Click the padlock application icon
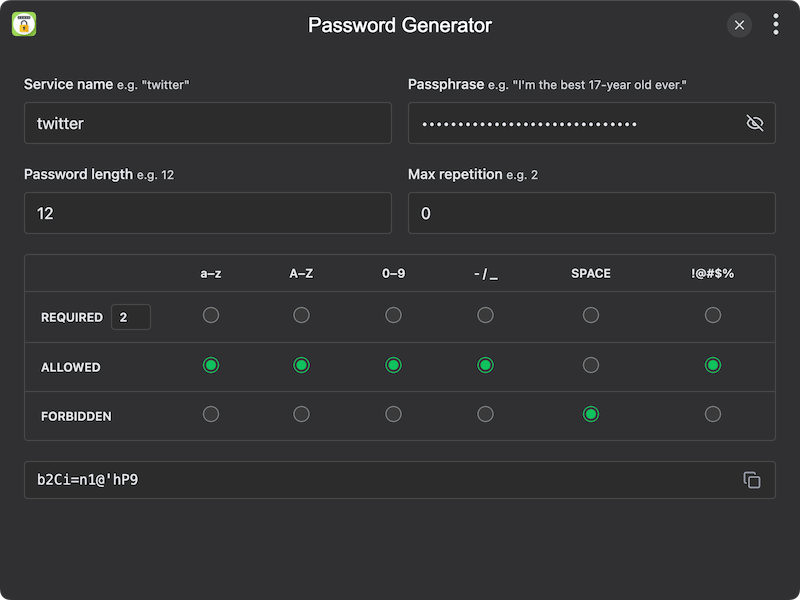Image resolution: width=800 pixels, height=600 pixels. point(23,23)
